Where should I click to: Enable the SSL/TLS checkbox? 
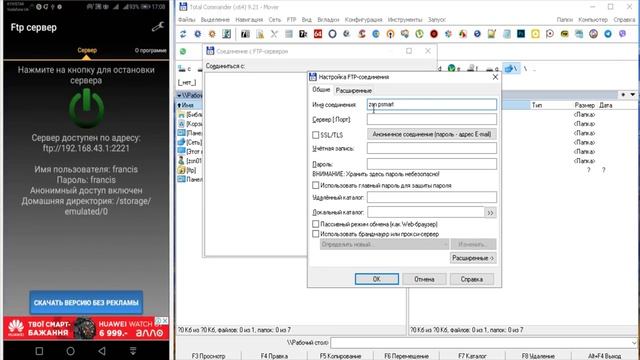click(x=316, y=135)
